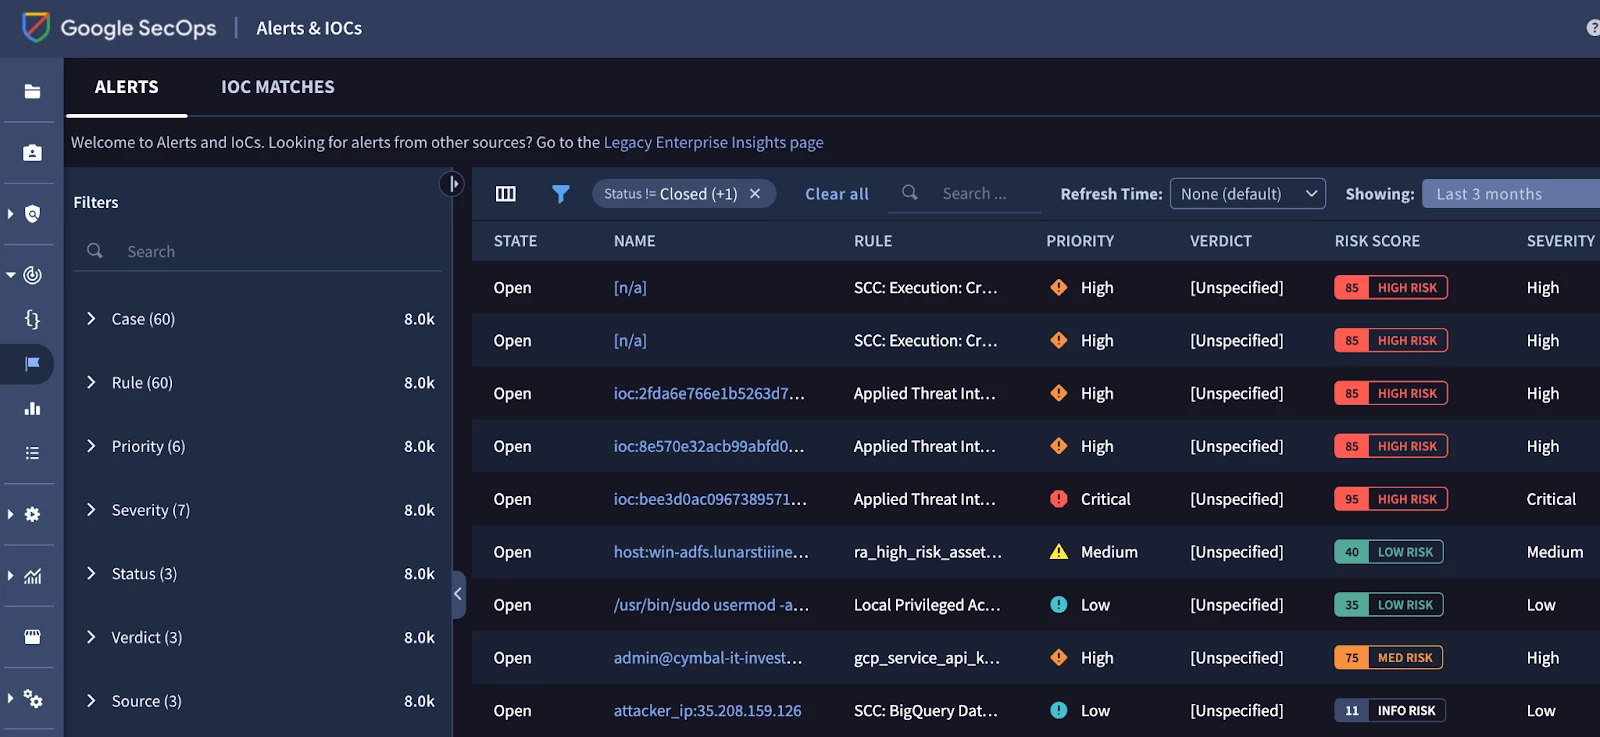The image size is (1600, 737).
Task: Expand the Source (3) filter
Action: (x=91, y=700)
